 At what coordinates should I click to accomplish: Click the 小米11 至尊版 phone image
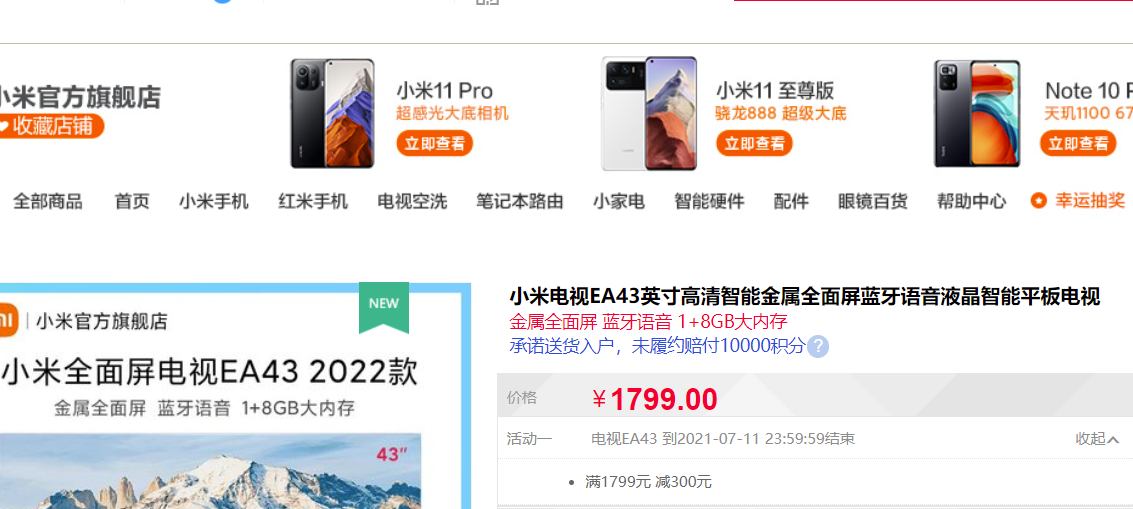tap(649, 114)
